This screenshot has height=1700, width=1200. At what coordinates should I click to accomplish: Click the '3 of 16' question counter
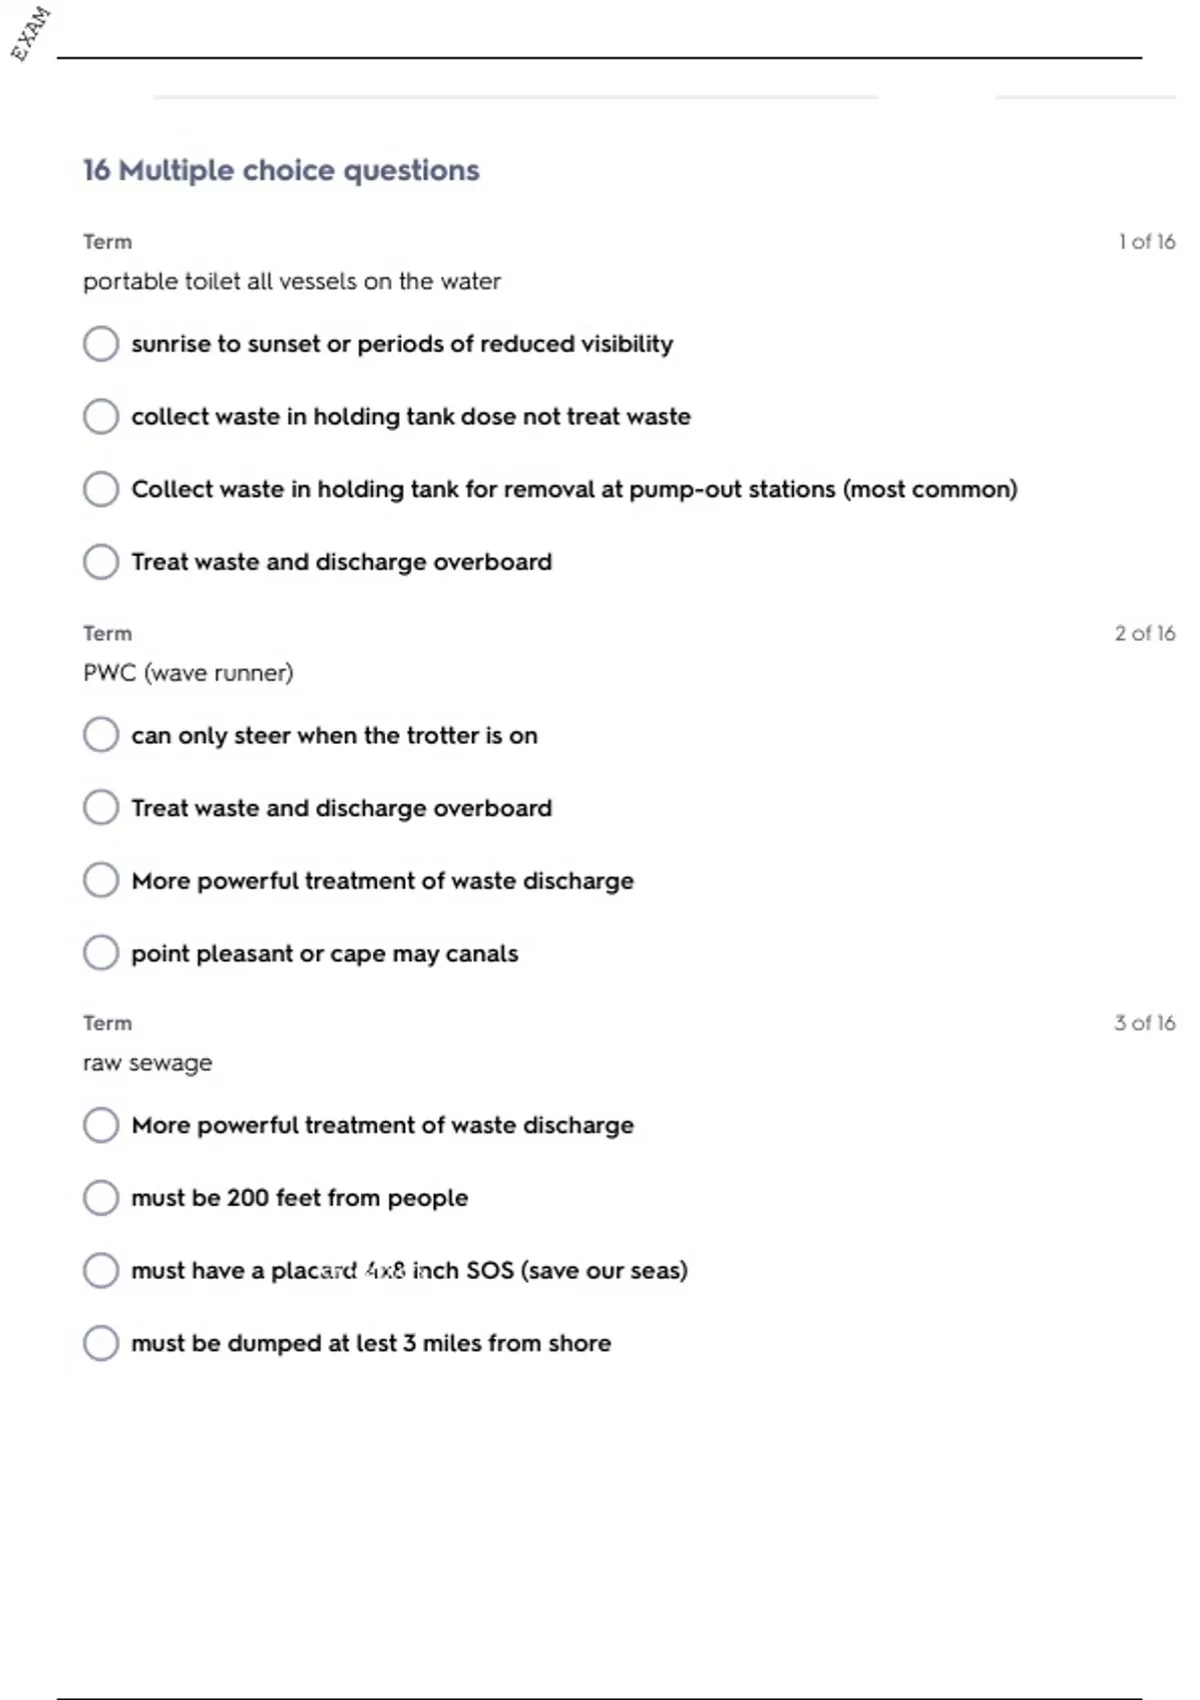click(x=1145, y=1023)
